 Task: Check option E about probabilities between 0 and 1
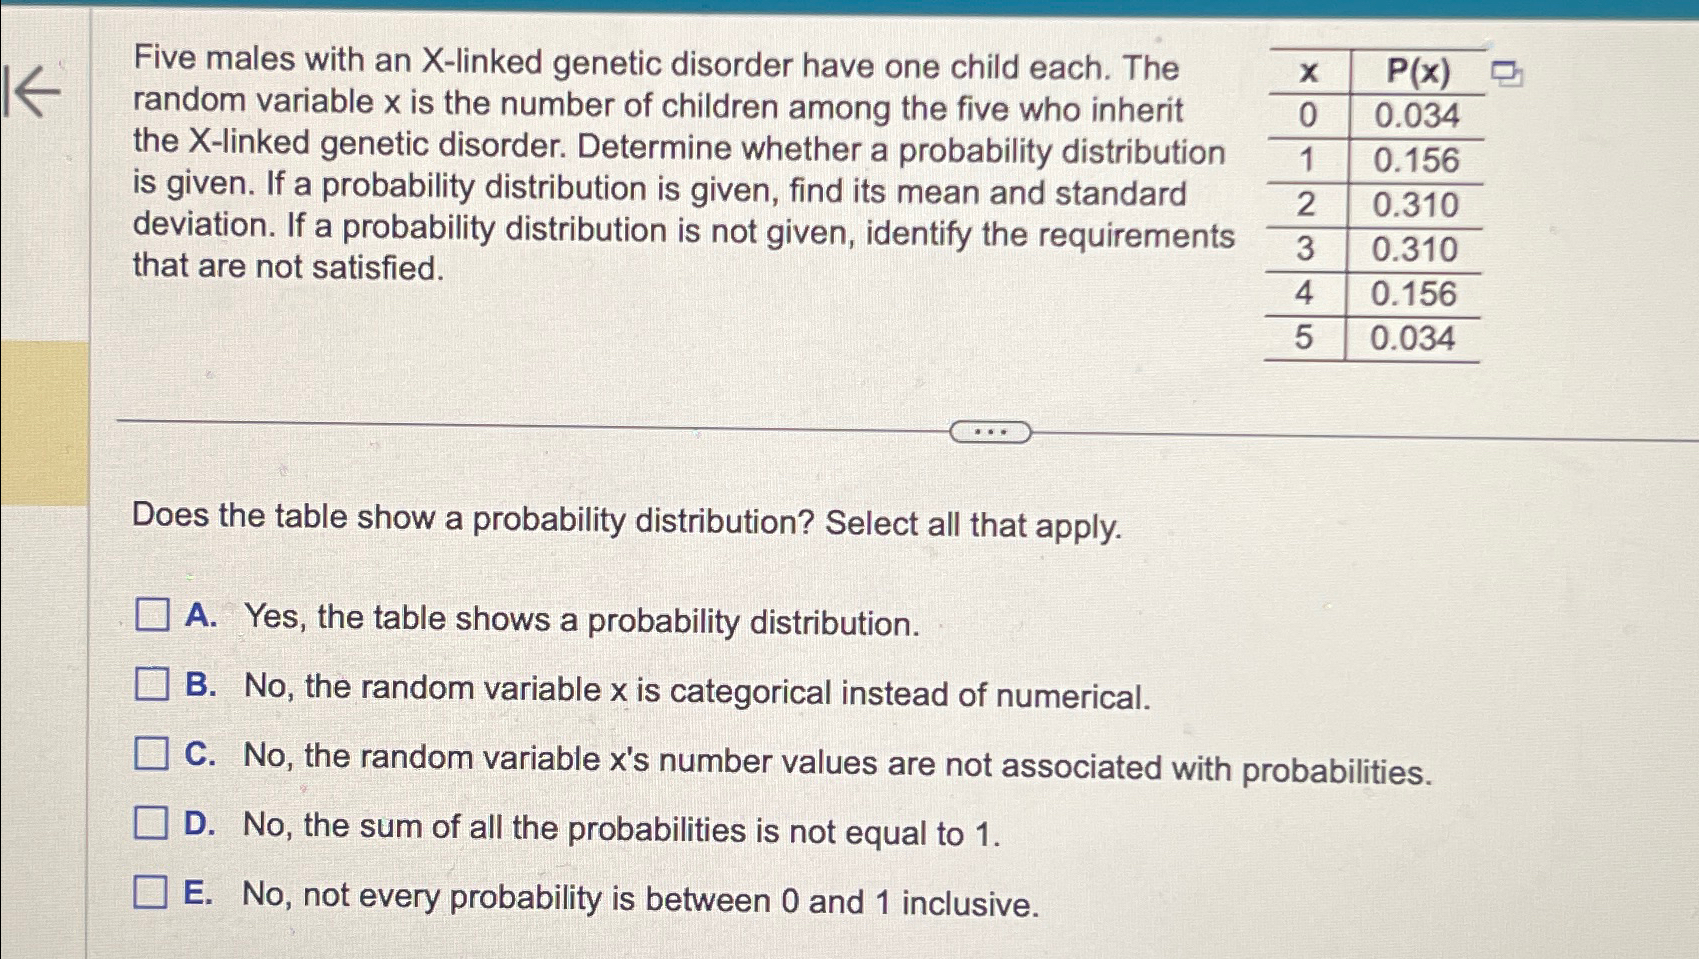[x=152, y=888]
